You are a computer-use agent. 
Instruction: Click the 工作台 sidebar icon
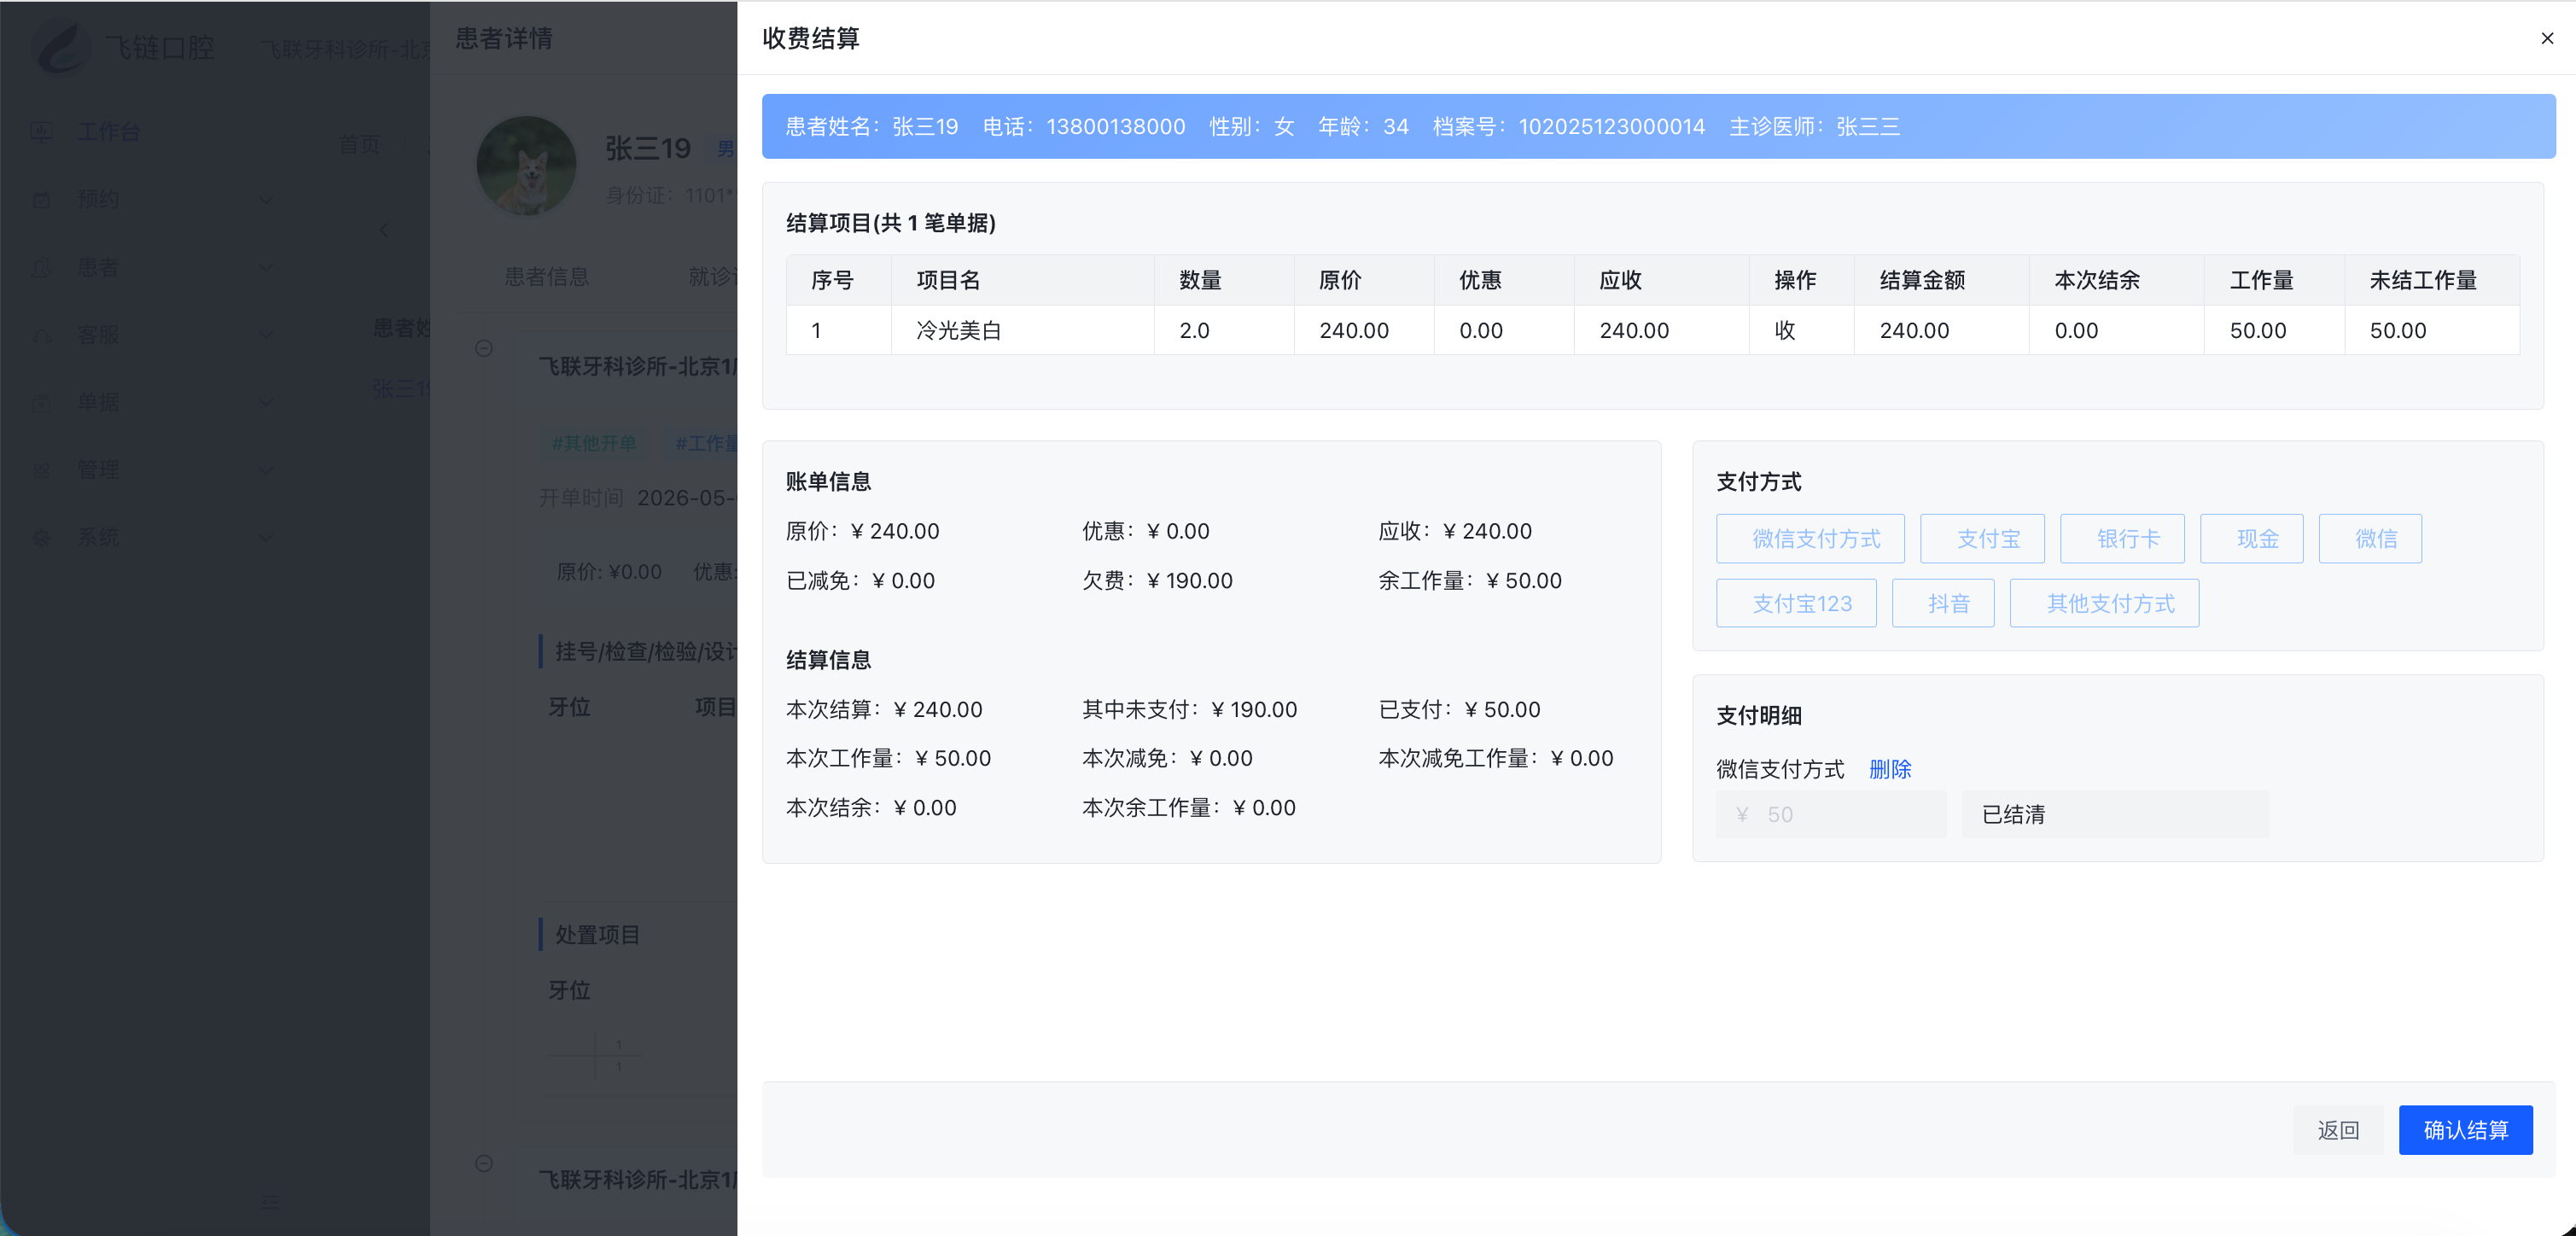[x=41, y=131]
